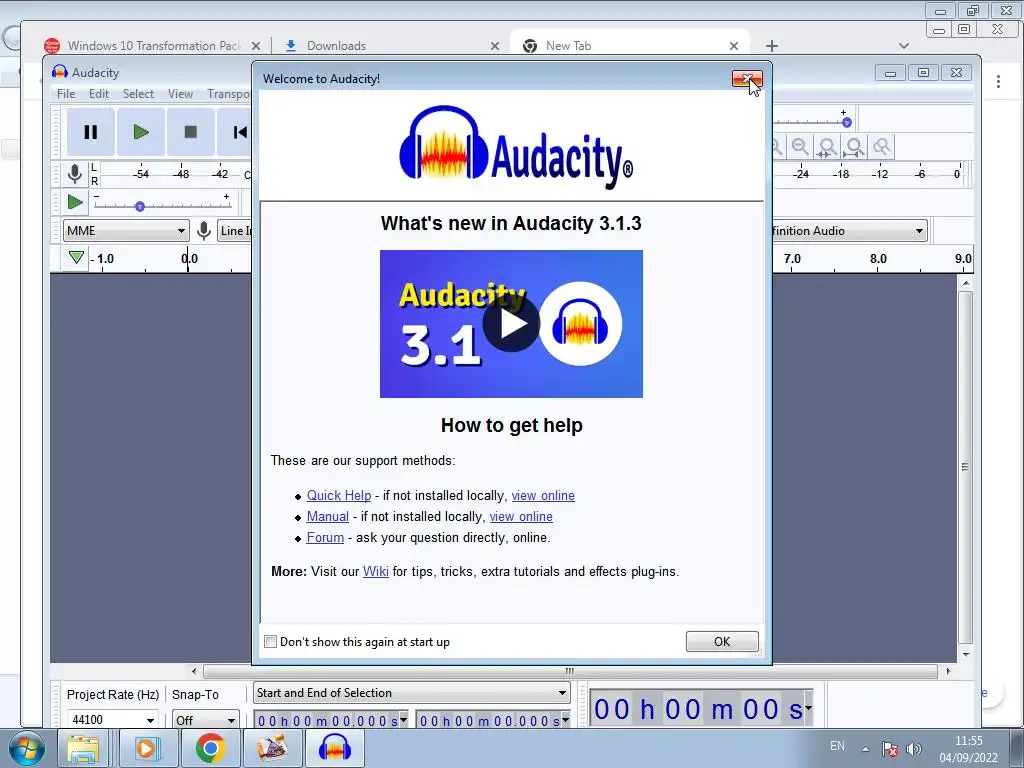Click the vertical scrollbar in Audacity
The image size is (1024, 768).
point(965,467)
